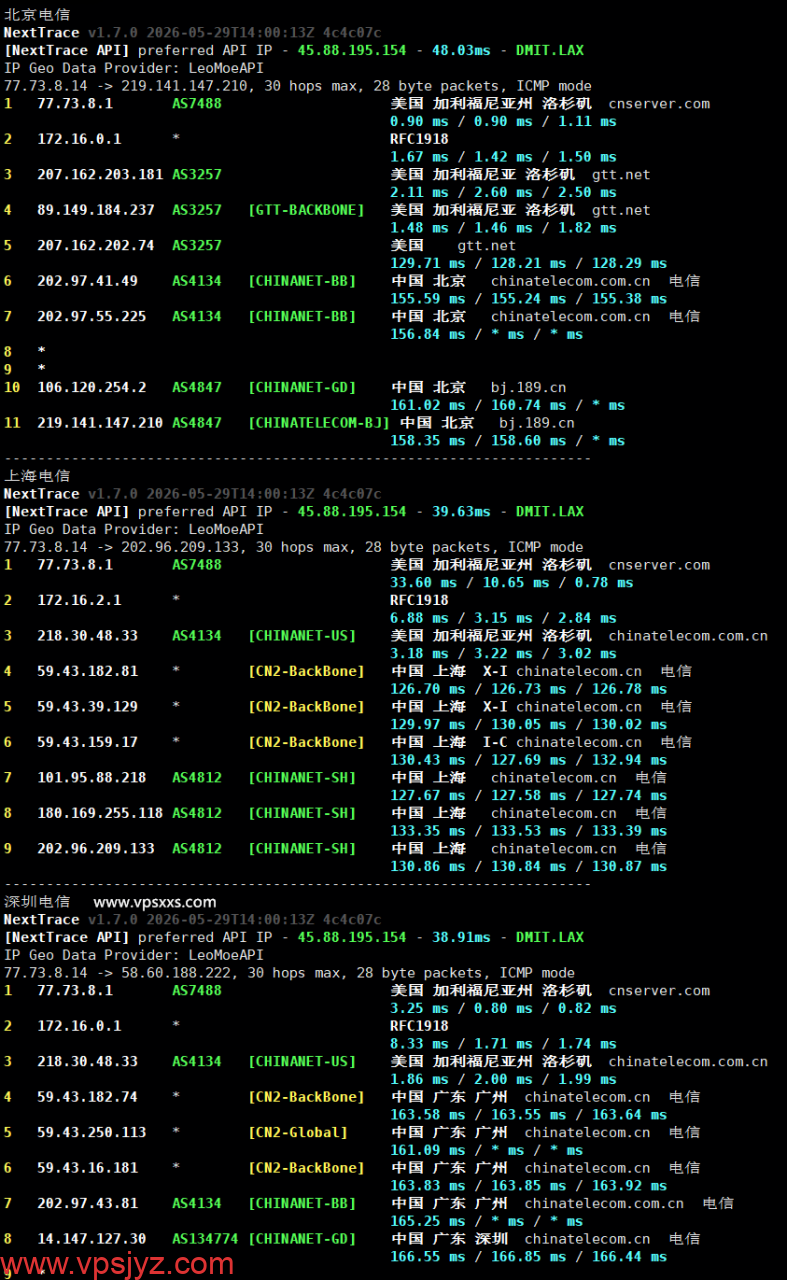The height and width of the screenshot is (1280, 787).
Task: Click IP address 202.97.43.81
Action: pos(88,1203)
